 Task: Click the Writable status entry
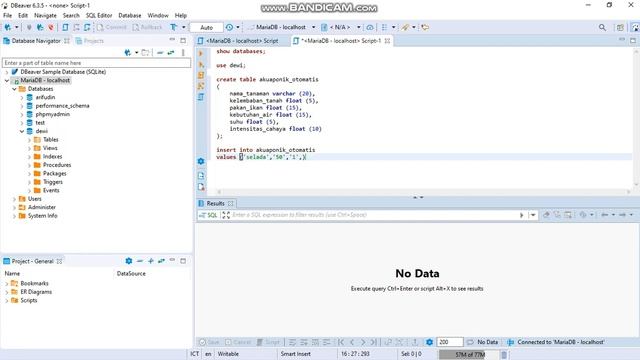[x=228, y=354]
